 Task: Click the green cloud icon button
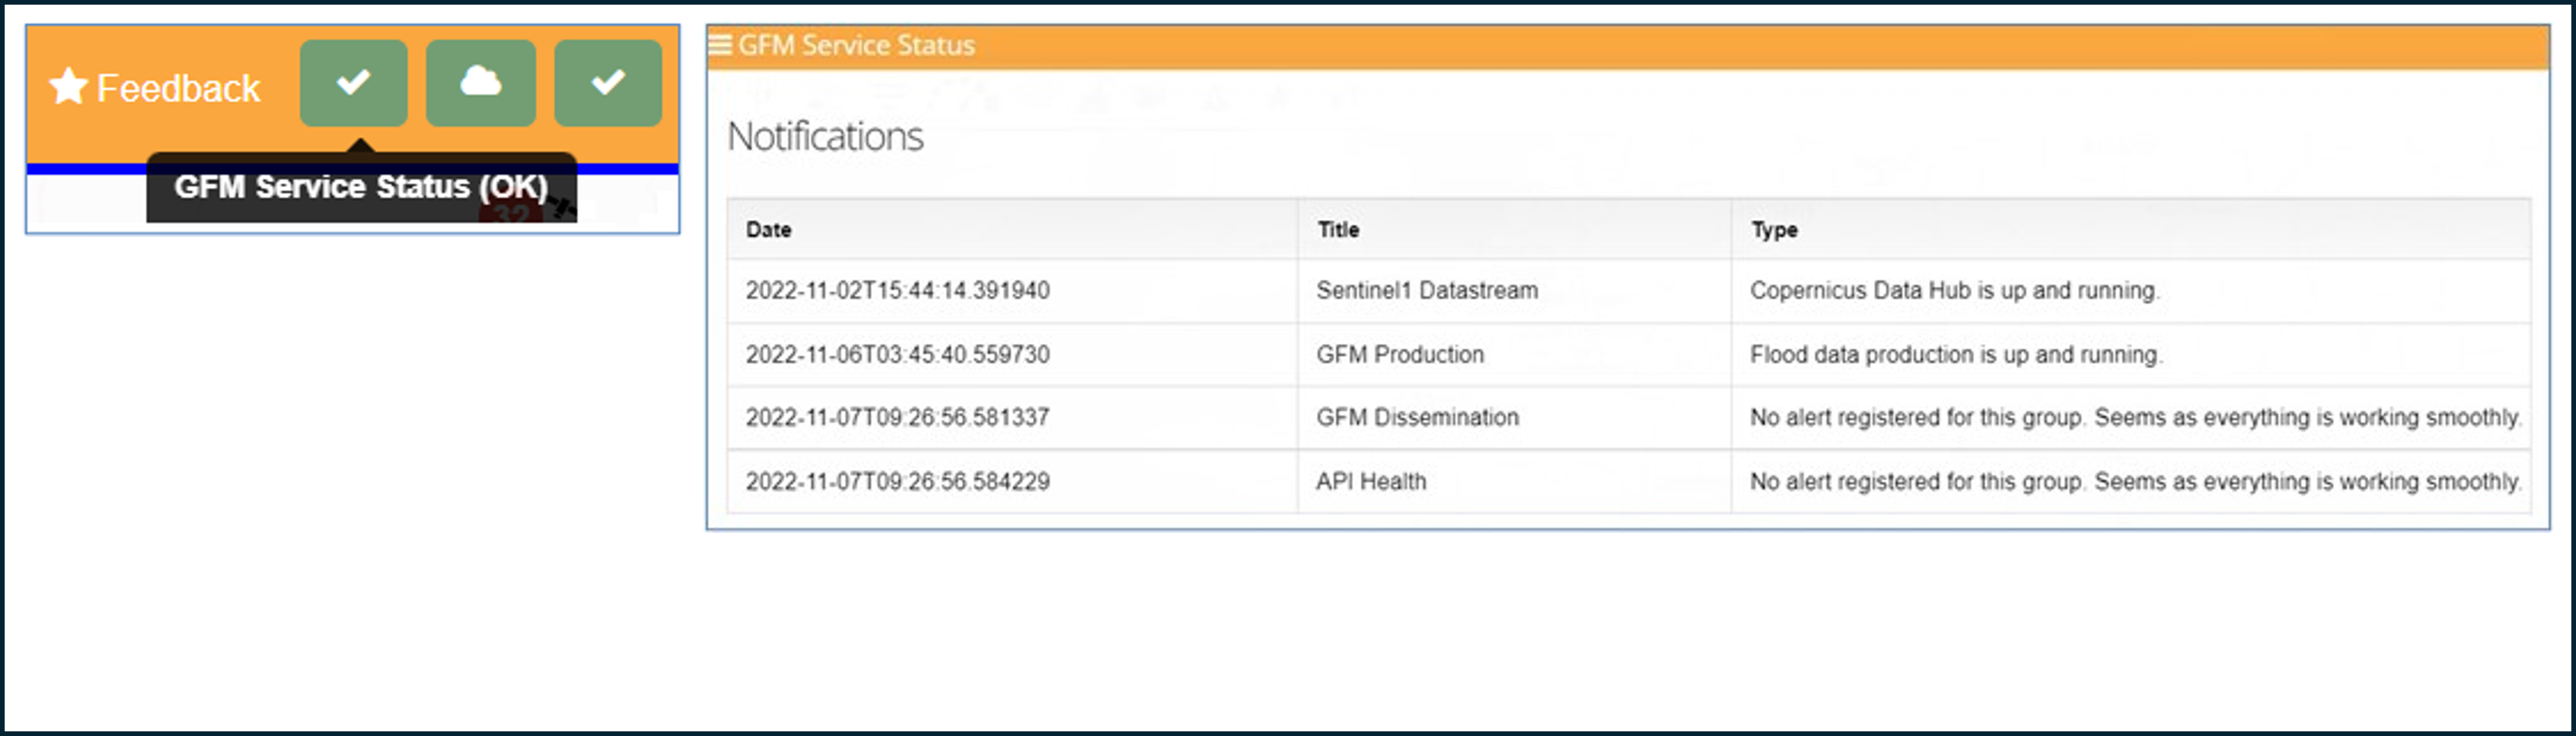pyautogui.click(x=480, y=83)
